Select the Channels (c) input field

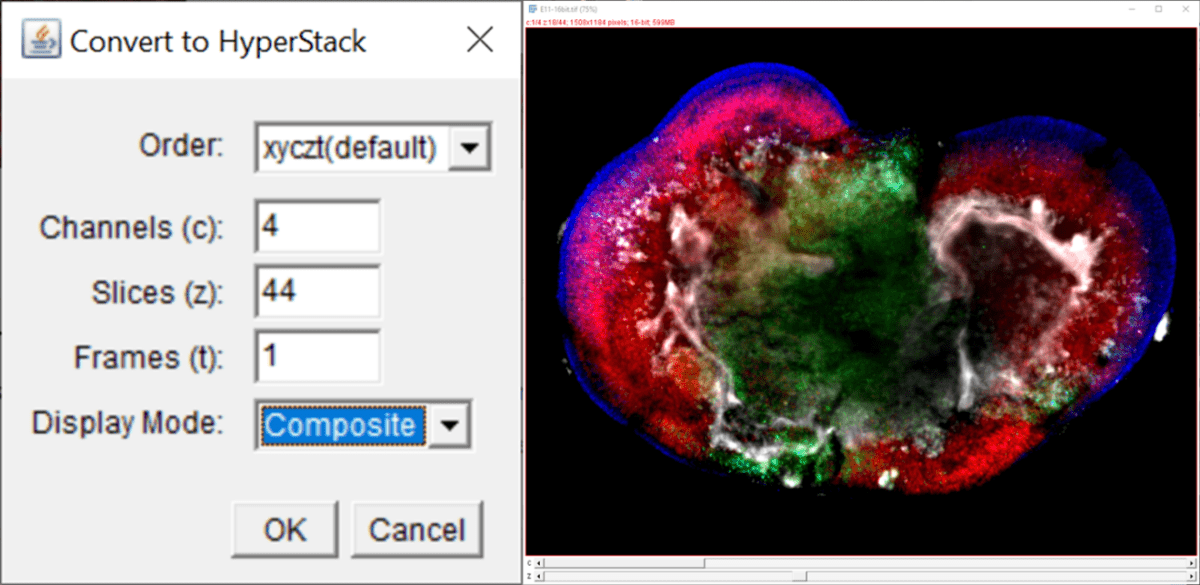point(315,226)
